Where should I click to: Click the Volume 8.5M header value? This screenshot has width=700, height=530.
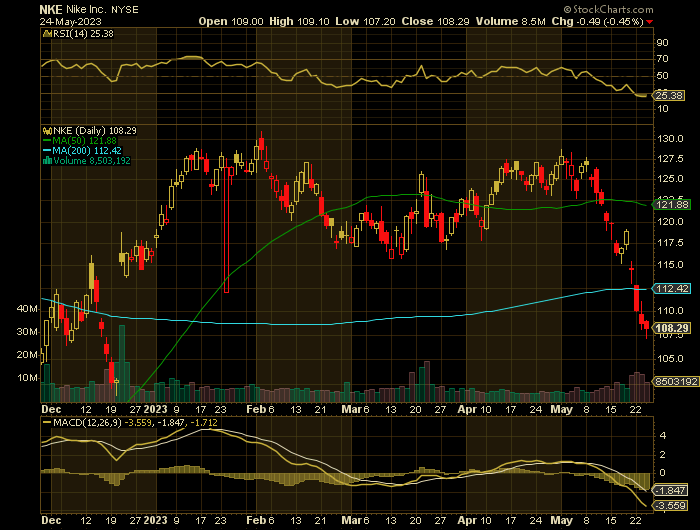coord(510,21)
